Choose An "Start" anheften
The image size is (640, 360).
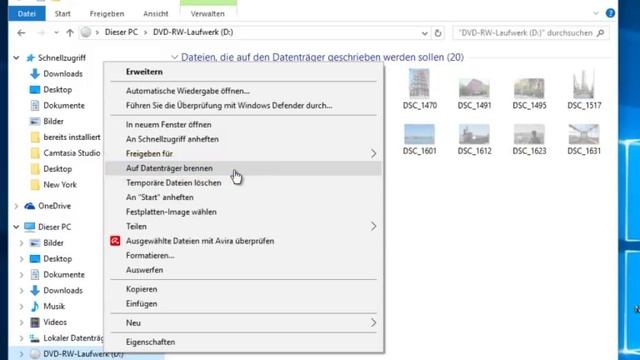(244, 197)
